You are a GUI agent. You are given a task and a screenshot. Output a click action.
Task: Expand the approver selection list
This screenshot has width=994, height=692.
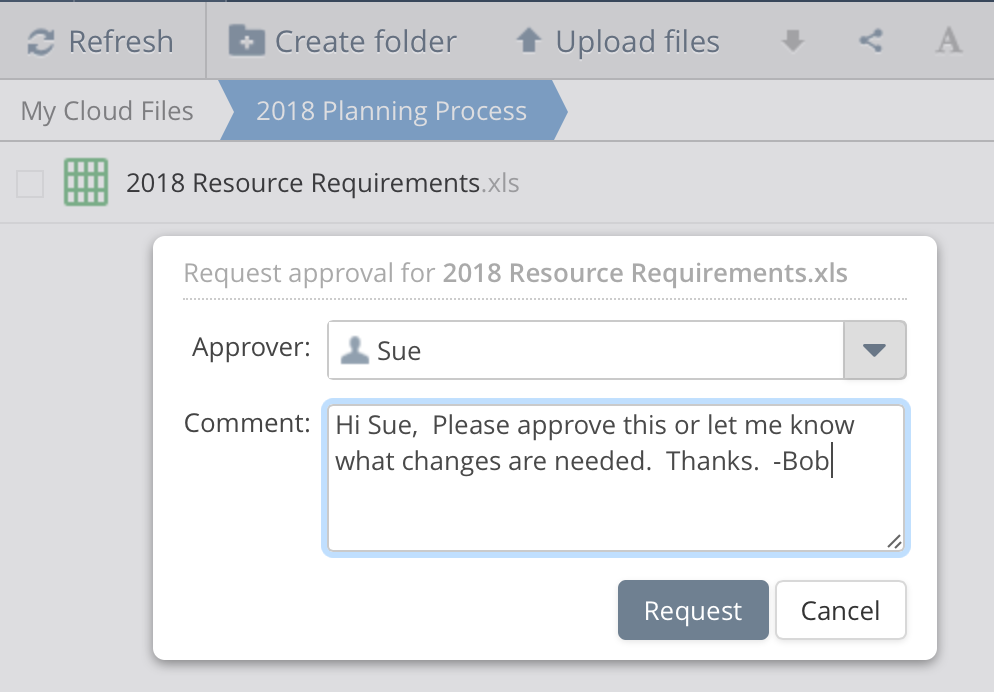(x=876, y=350)
